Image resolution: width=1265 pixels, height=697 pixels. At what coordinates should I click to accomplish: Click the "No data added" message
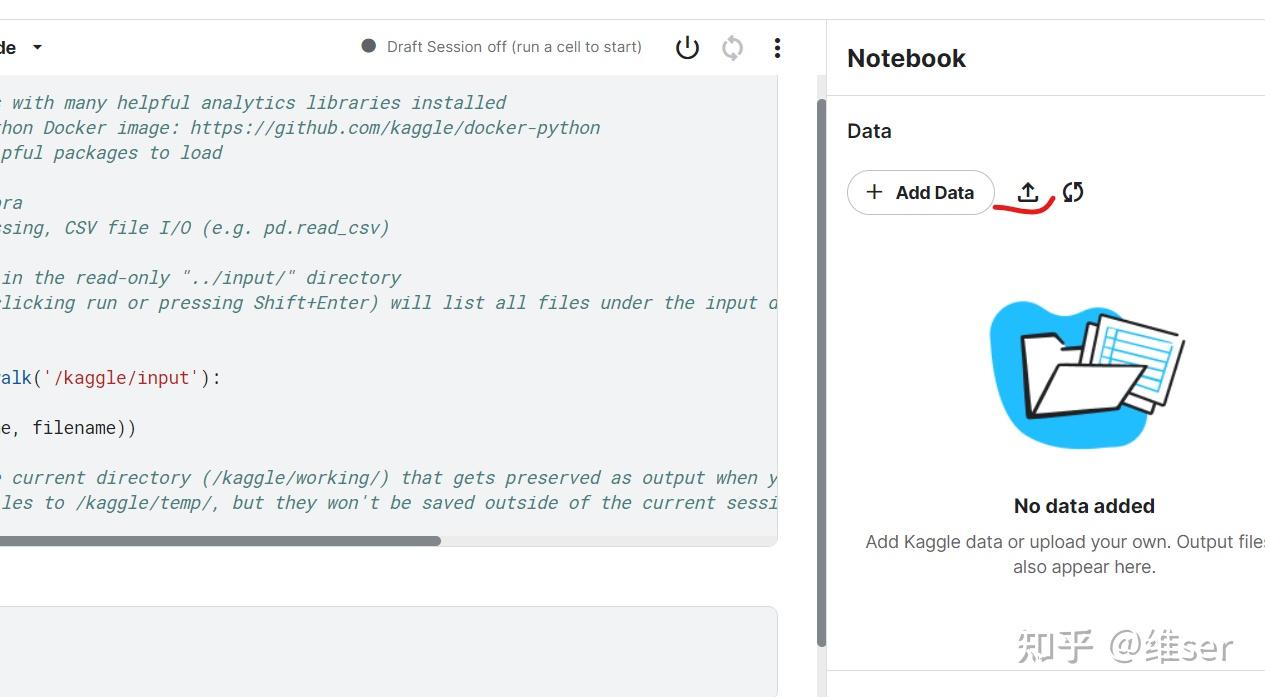click(x=1084, y=506)
